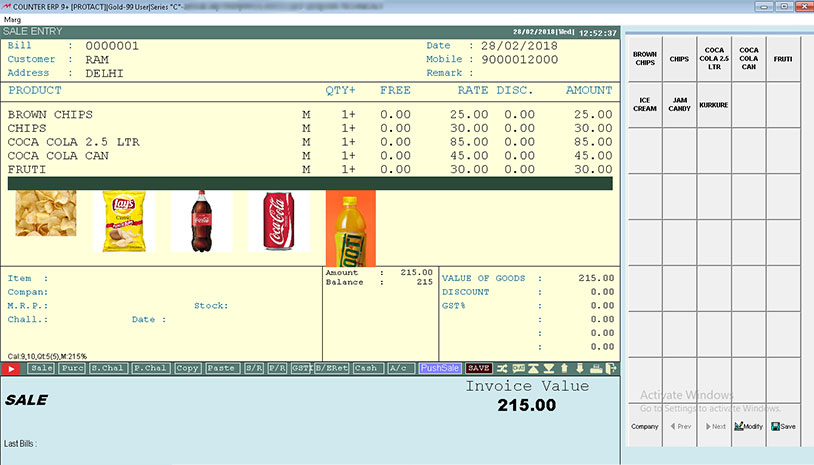Click the PushSale button
This screenshot has width=814, height=465.
click(440, 368)
